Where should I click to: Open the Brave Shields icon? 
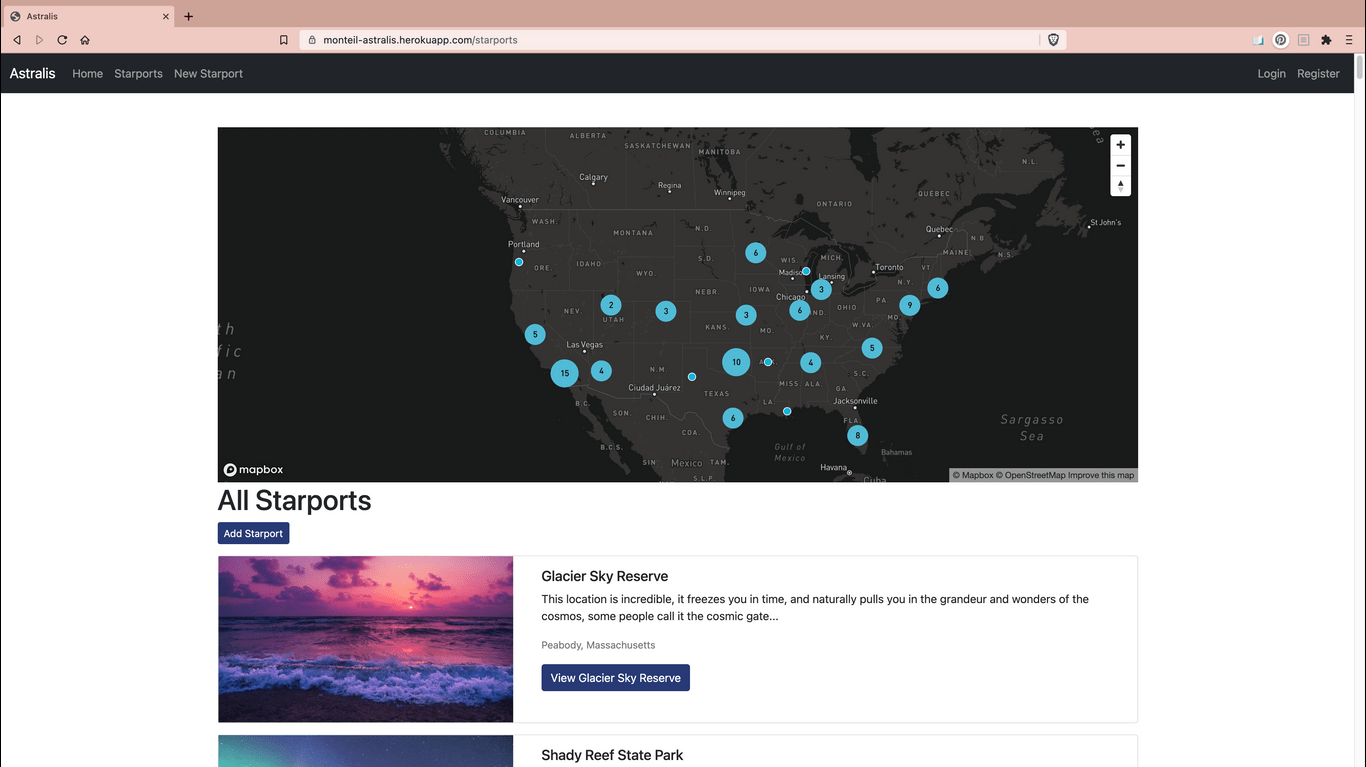click(1053, 40)
